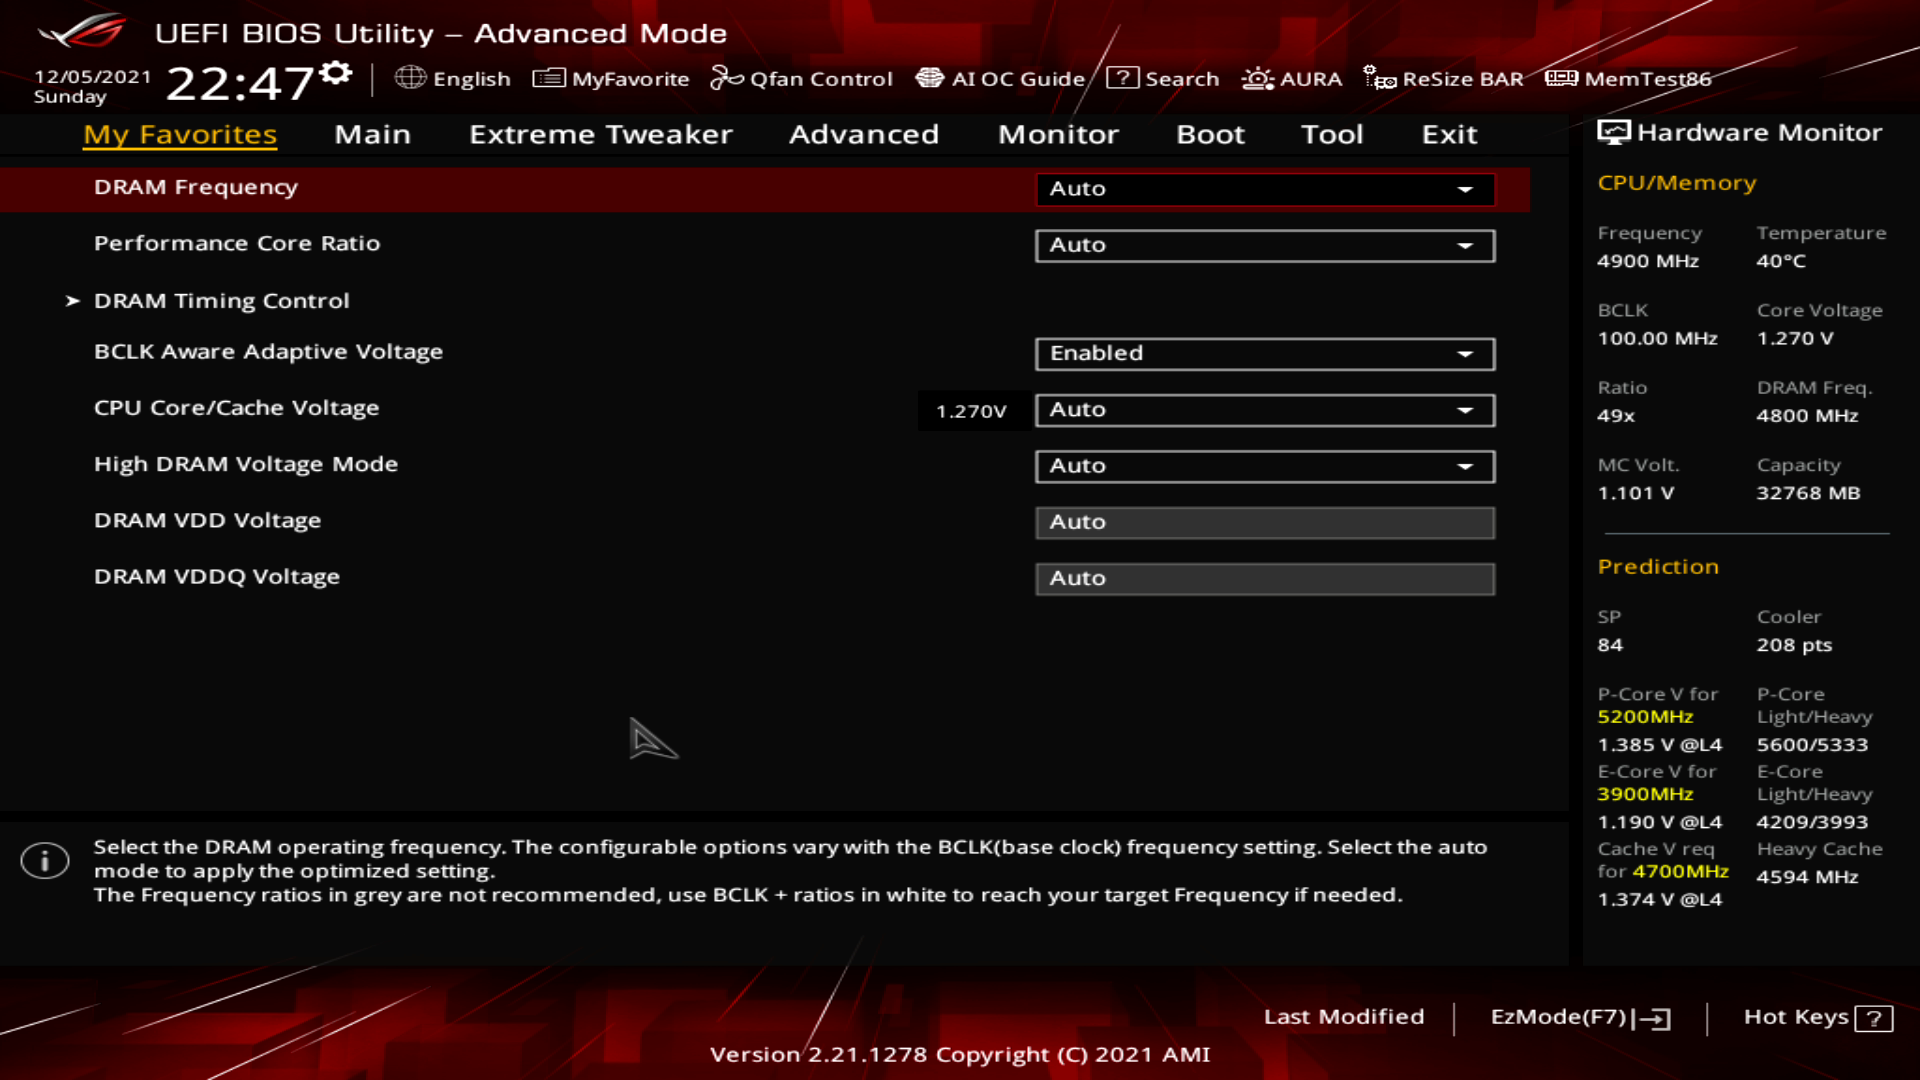The width and height of the screenshot is (1920, 1080).
Task: Click the DRAM VDD Voltage field
Action: click(1264, 522)
